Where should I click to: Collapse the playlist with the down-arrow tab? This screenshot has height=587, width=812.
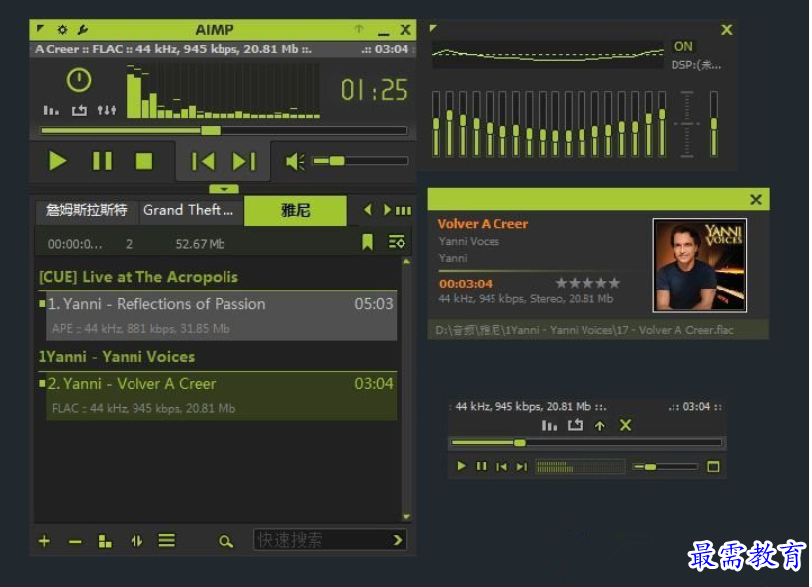pos(224,189)
